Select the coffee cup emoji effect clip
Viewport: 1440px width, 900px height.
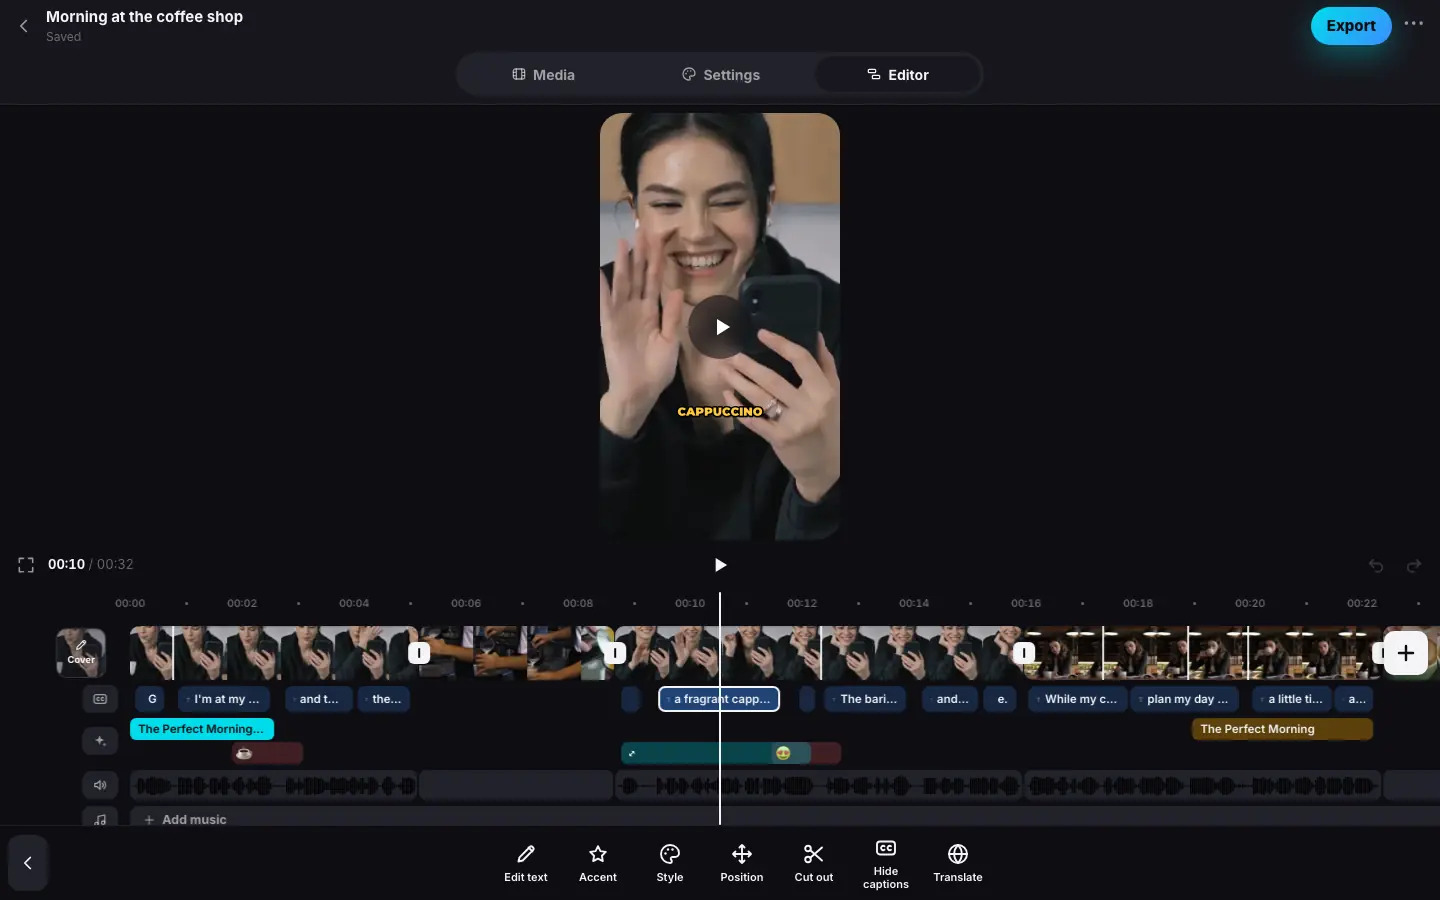(x=267, y=753)
